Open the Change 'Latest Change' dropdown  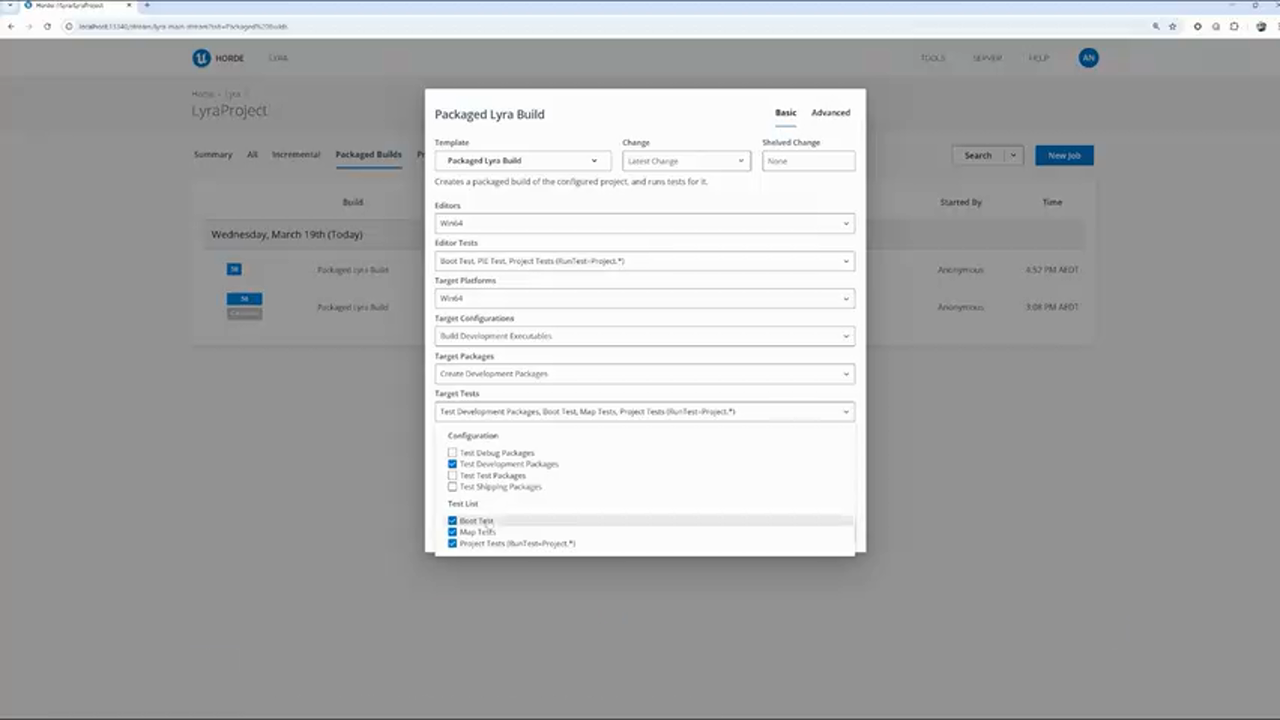tap(685, 161)
